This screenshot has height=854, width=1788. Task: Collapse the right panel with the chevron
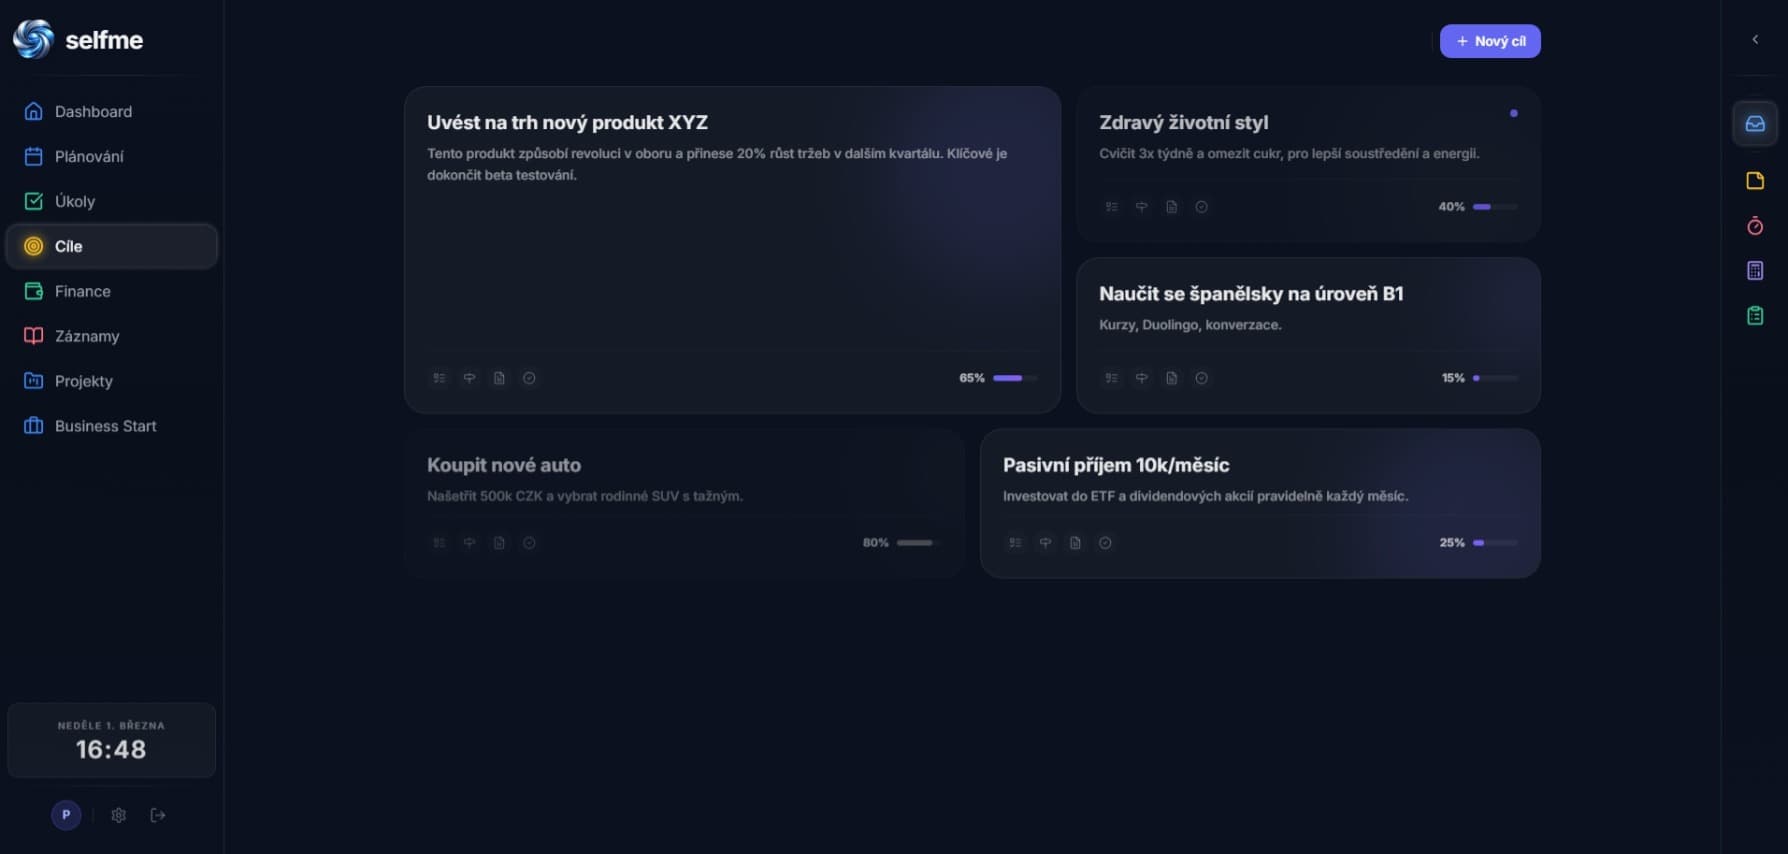coord(1754,38)
